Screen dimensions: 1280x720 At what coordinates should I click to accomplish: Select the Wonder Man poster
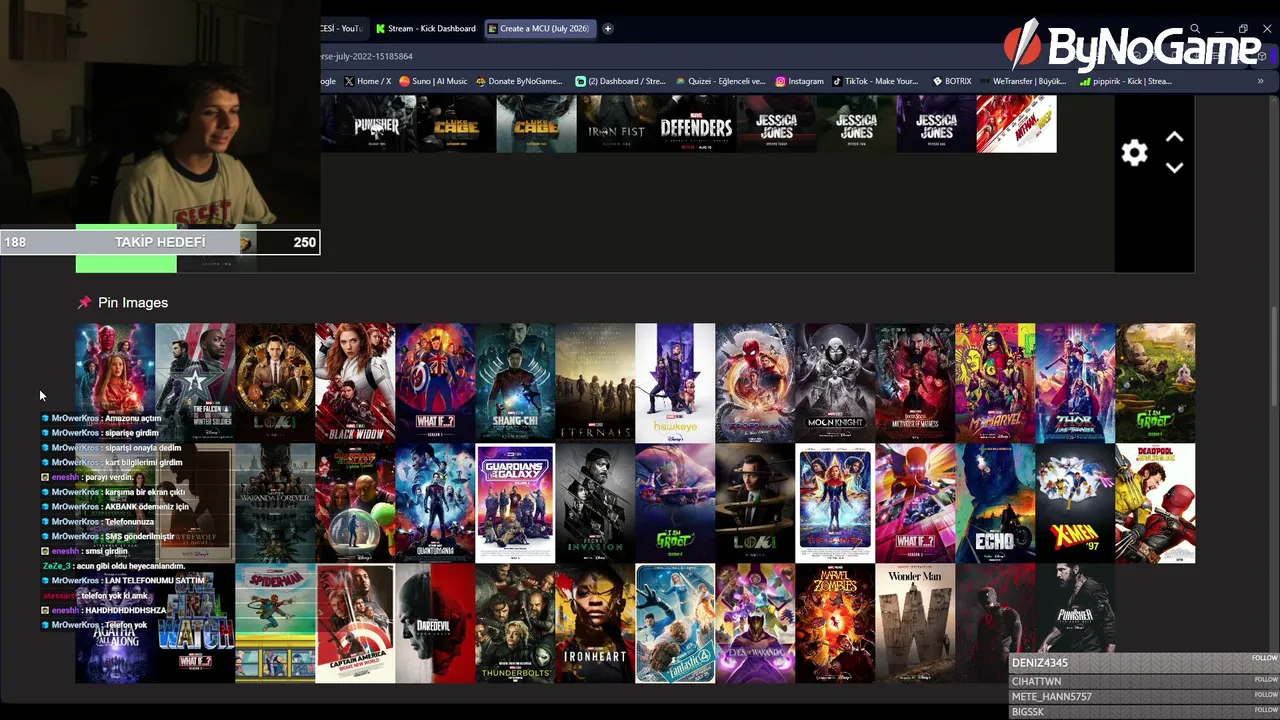(915, 623)
